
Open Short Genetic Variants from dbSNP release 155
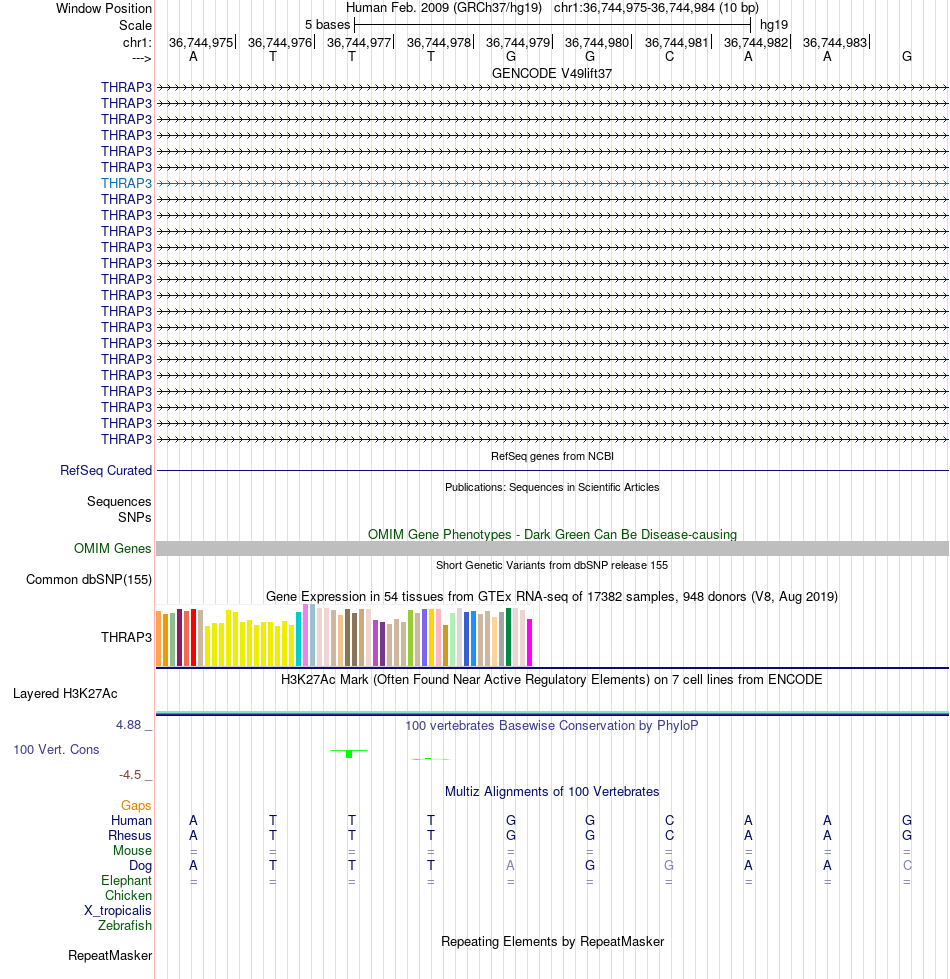[552, 565]
